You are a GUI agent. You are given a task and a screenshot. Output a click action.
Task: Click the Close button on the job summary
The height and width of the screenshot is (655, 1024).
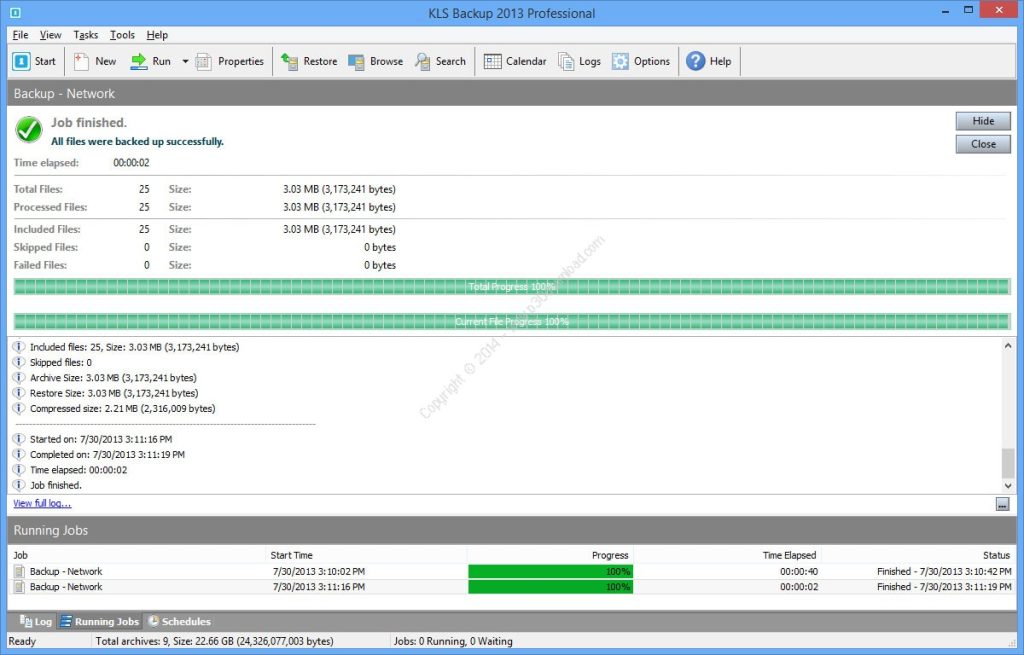coord(982,143)
